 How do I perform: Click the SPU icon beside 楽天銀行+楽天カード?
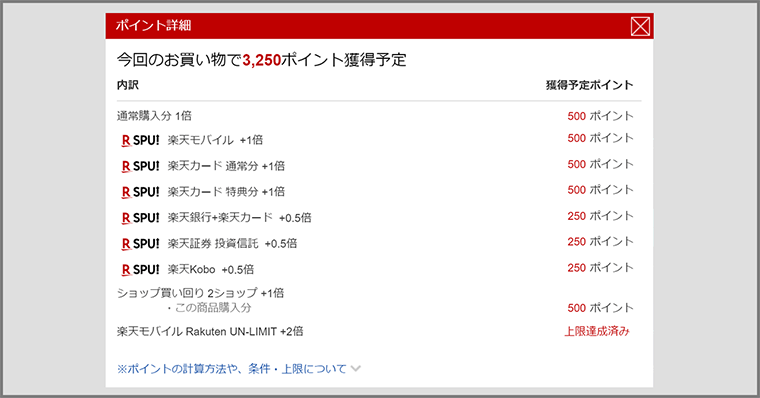[x=140, y=218]
